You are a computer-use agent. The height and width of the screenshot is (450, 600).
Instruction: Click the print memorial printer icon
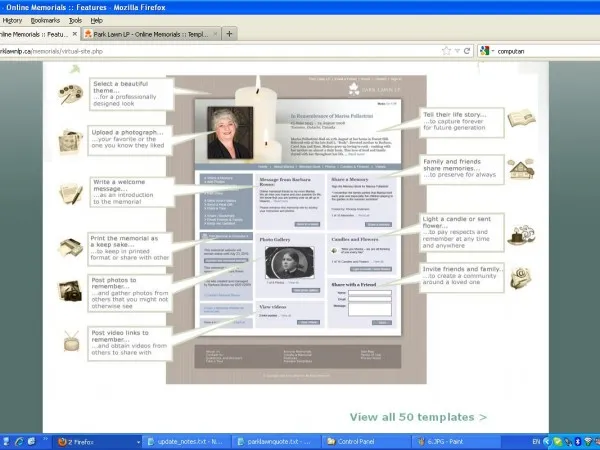click(71, 245)
